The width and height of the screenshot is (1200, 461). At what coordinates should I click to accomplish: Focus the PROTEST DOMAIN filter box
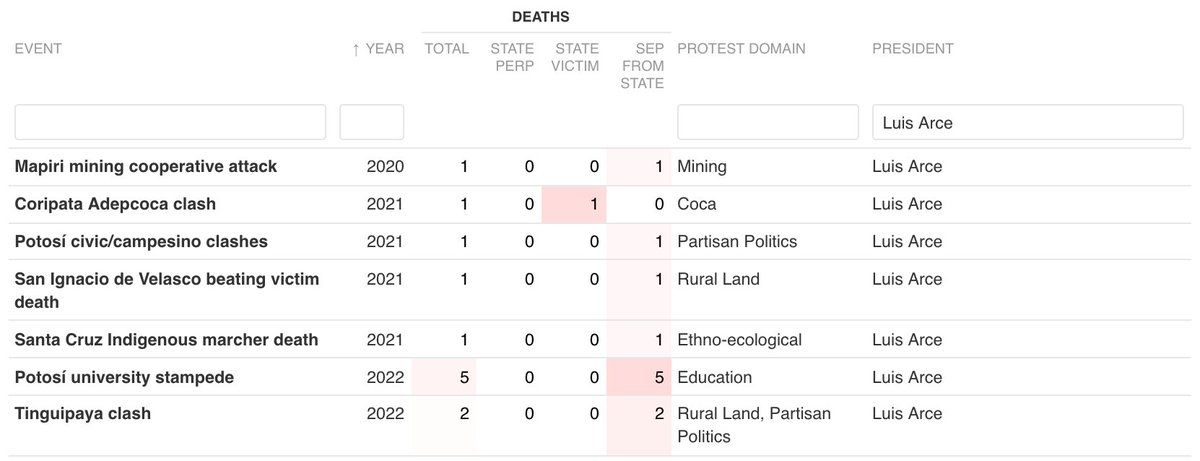768,122
